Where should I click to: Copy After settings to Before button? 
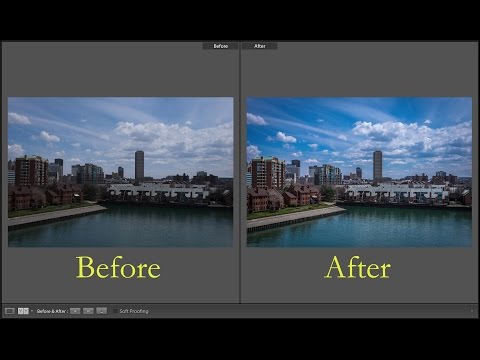coord(88,311)
